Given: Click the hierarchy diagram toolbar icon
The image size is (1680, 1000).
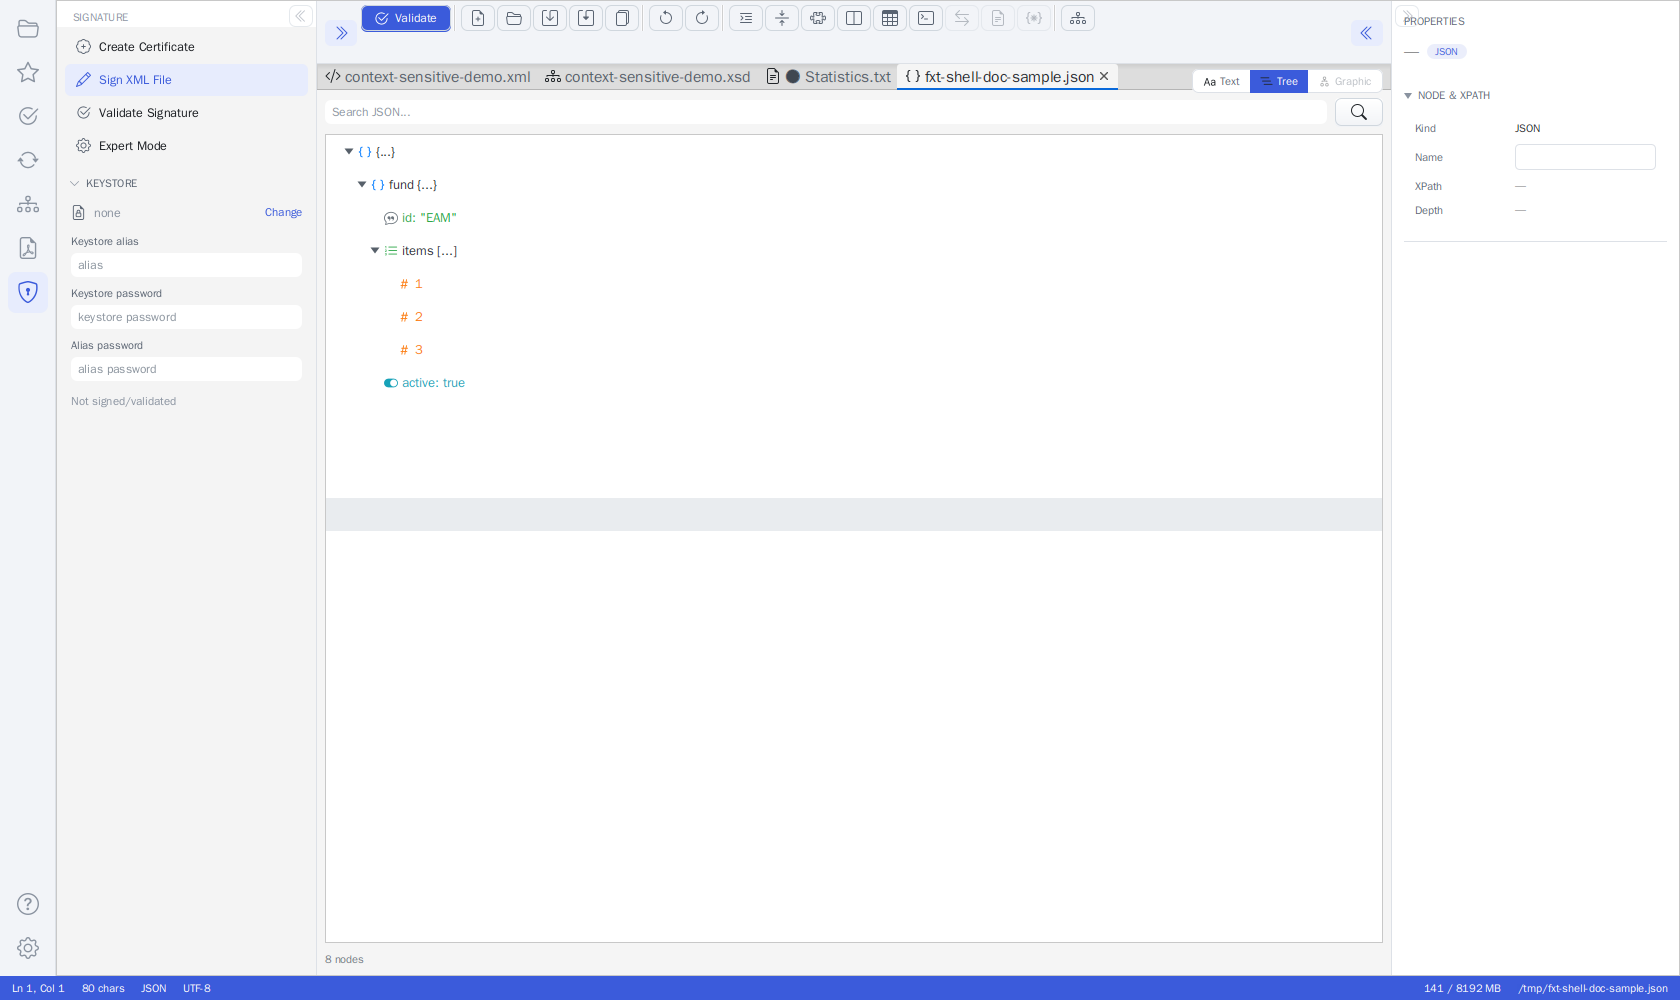Looking at the screenshot, I should [x=1078, y=18].
